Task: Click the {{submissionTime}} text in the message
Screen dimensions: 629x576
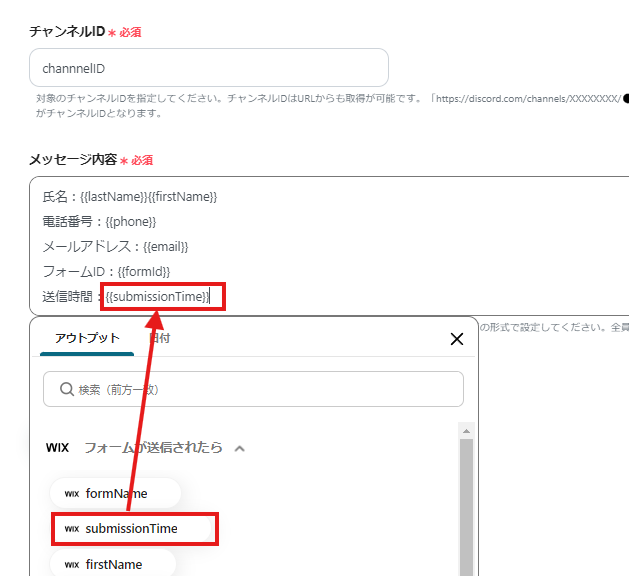Action: click(x=157, y=296)
